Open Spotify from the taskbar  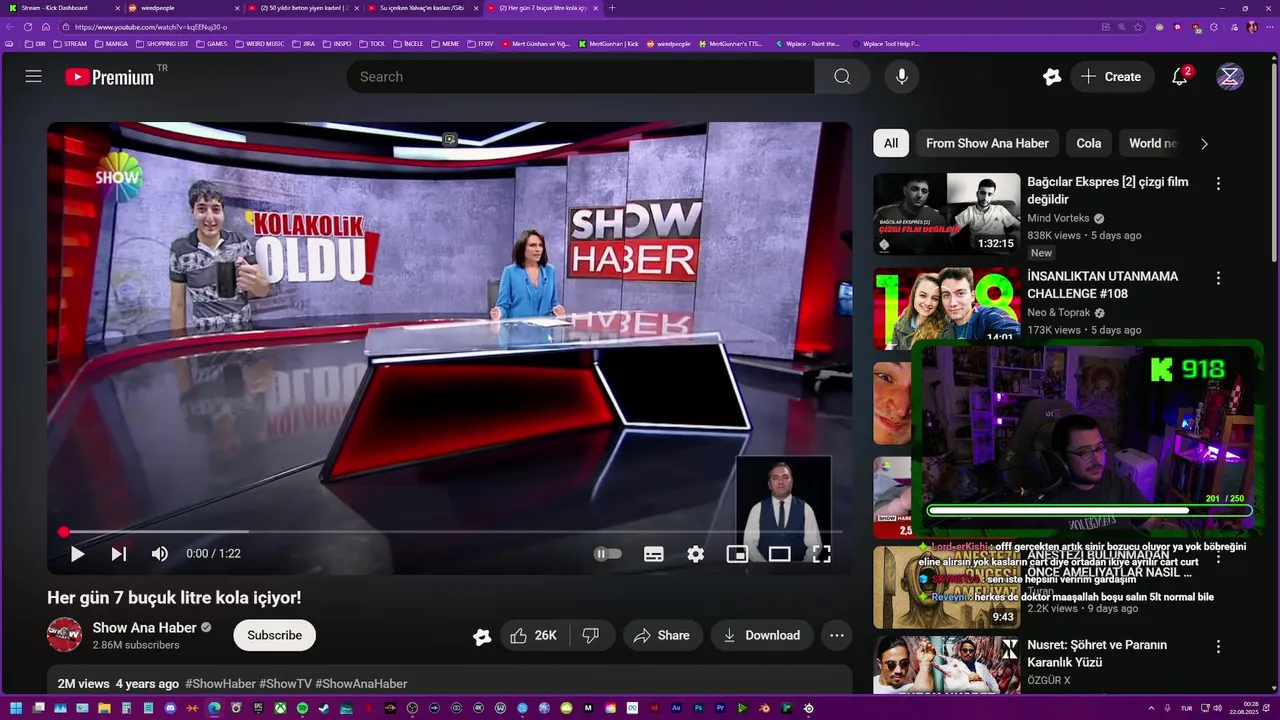tap(302, 708)
